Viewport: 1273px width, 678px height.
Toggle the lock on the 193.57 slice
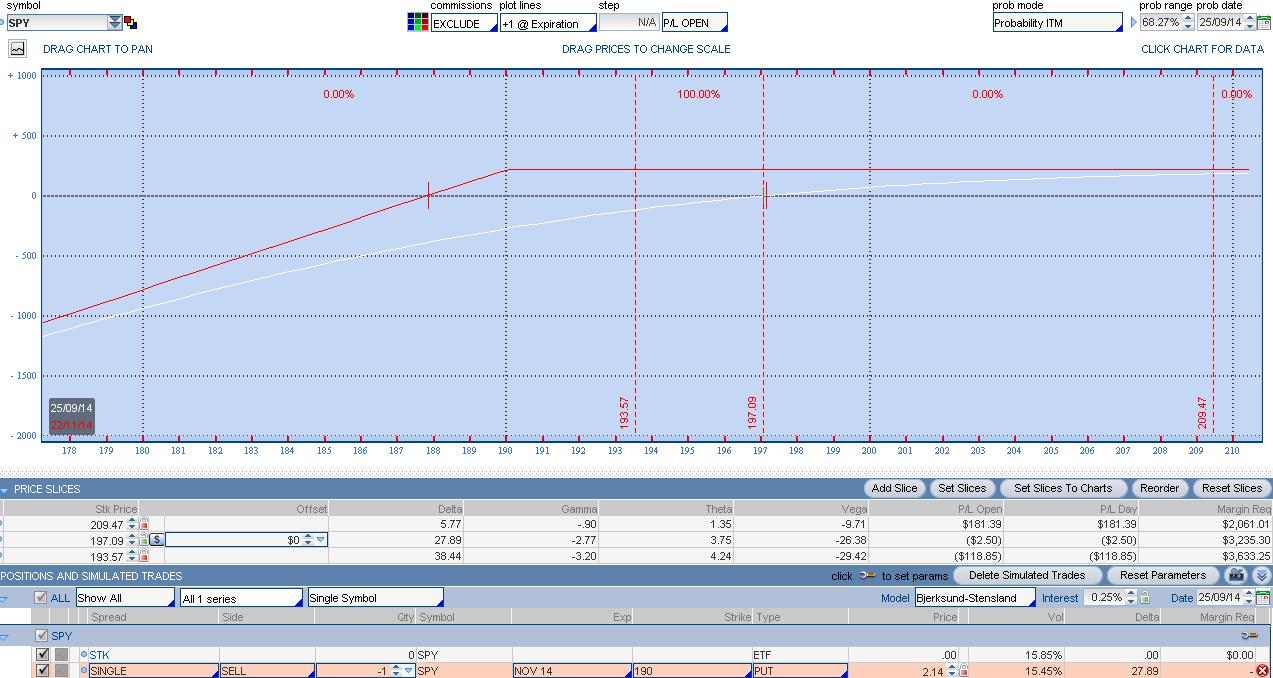tap(144, 555)
